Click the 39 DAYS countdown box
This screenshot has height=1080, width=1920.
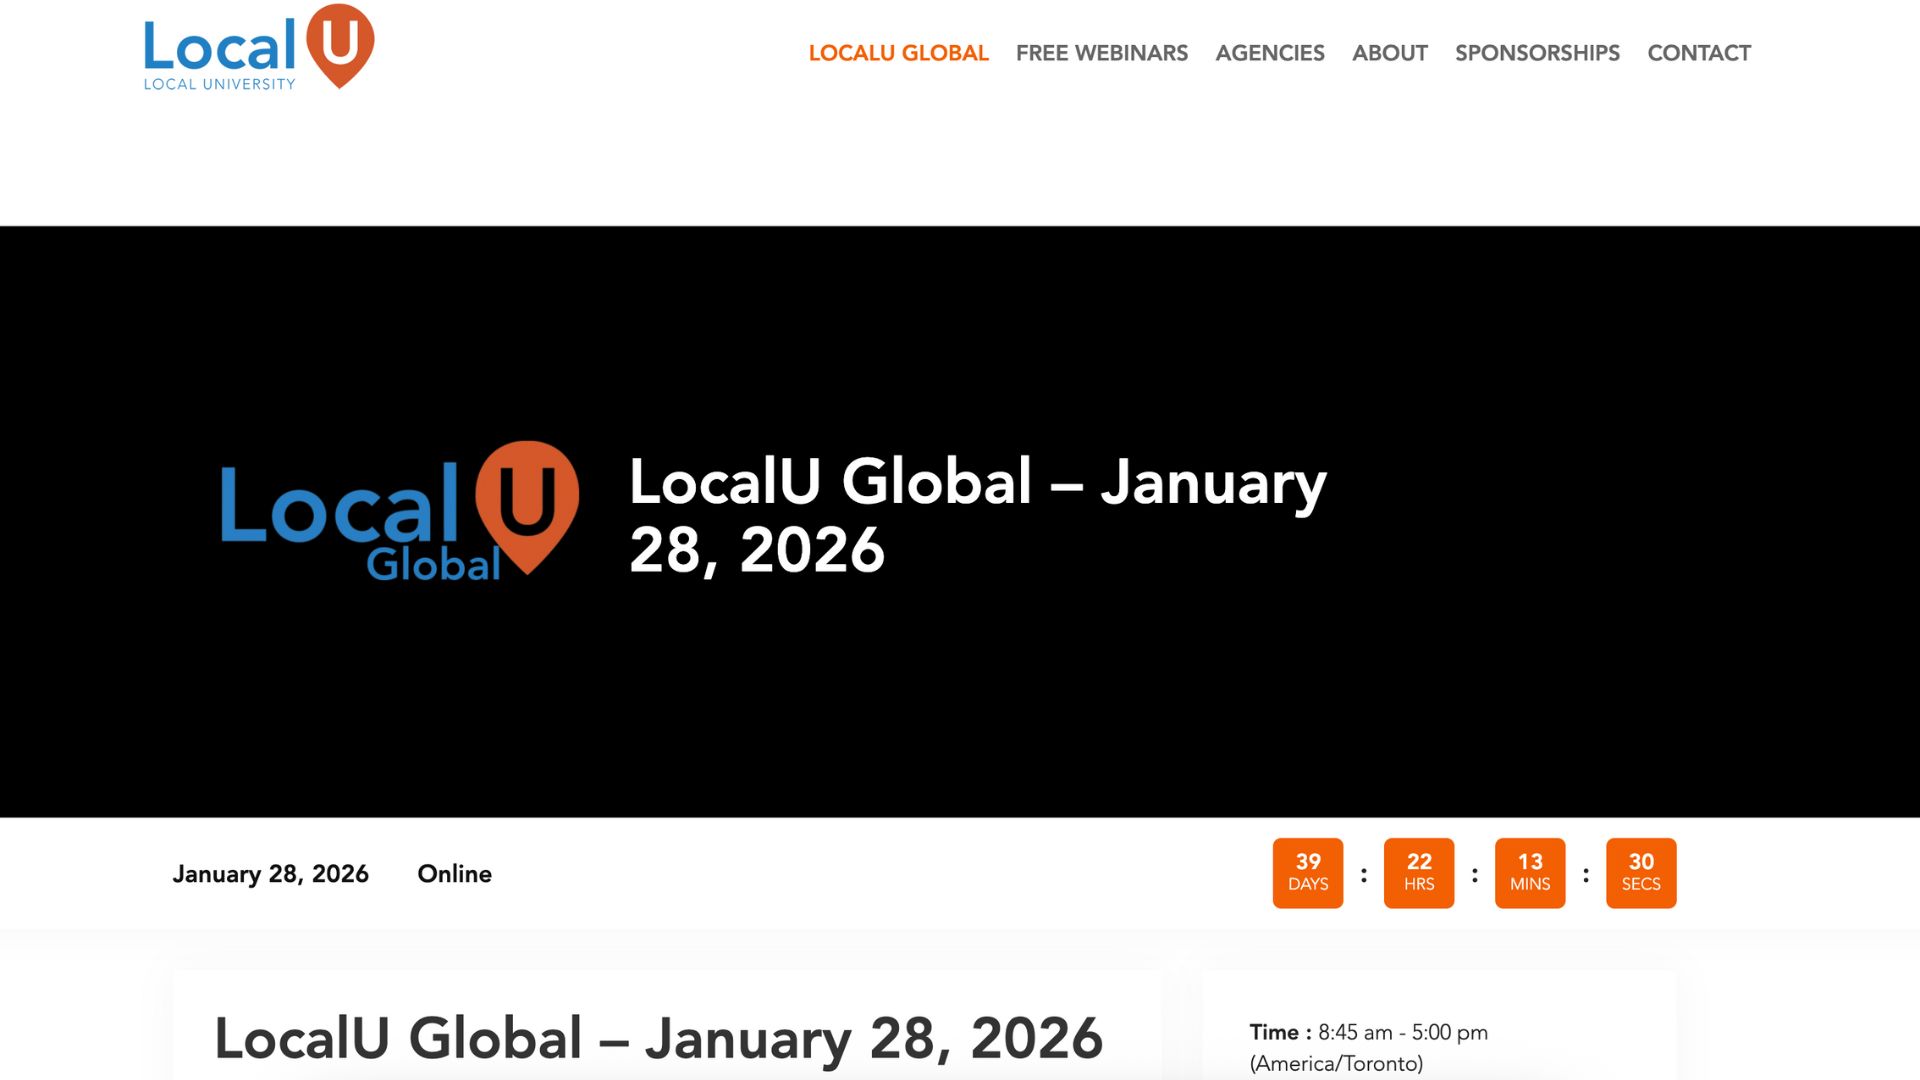point(1307,872)
